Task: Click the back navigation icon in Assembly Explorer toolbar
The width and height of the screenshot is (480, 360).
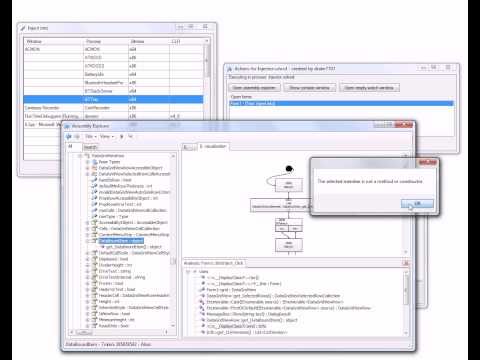Action: 69,136
